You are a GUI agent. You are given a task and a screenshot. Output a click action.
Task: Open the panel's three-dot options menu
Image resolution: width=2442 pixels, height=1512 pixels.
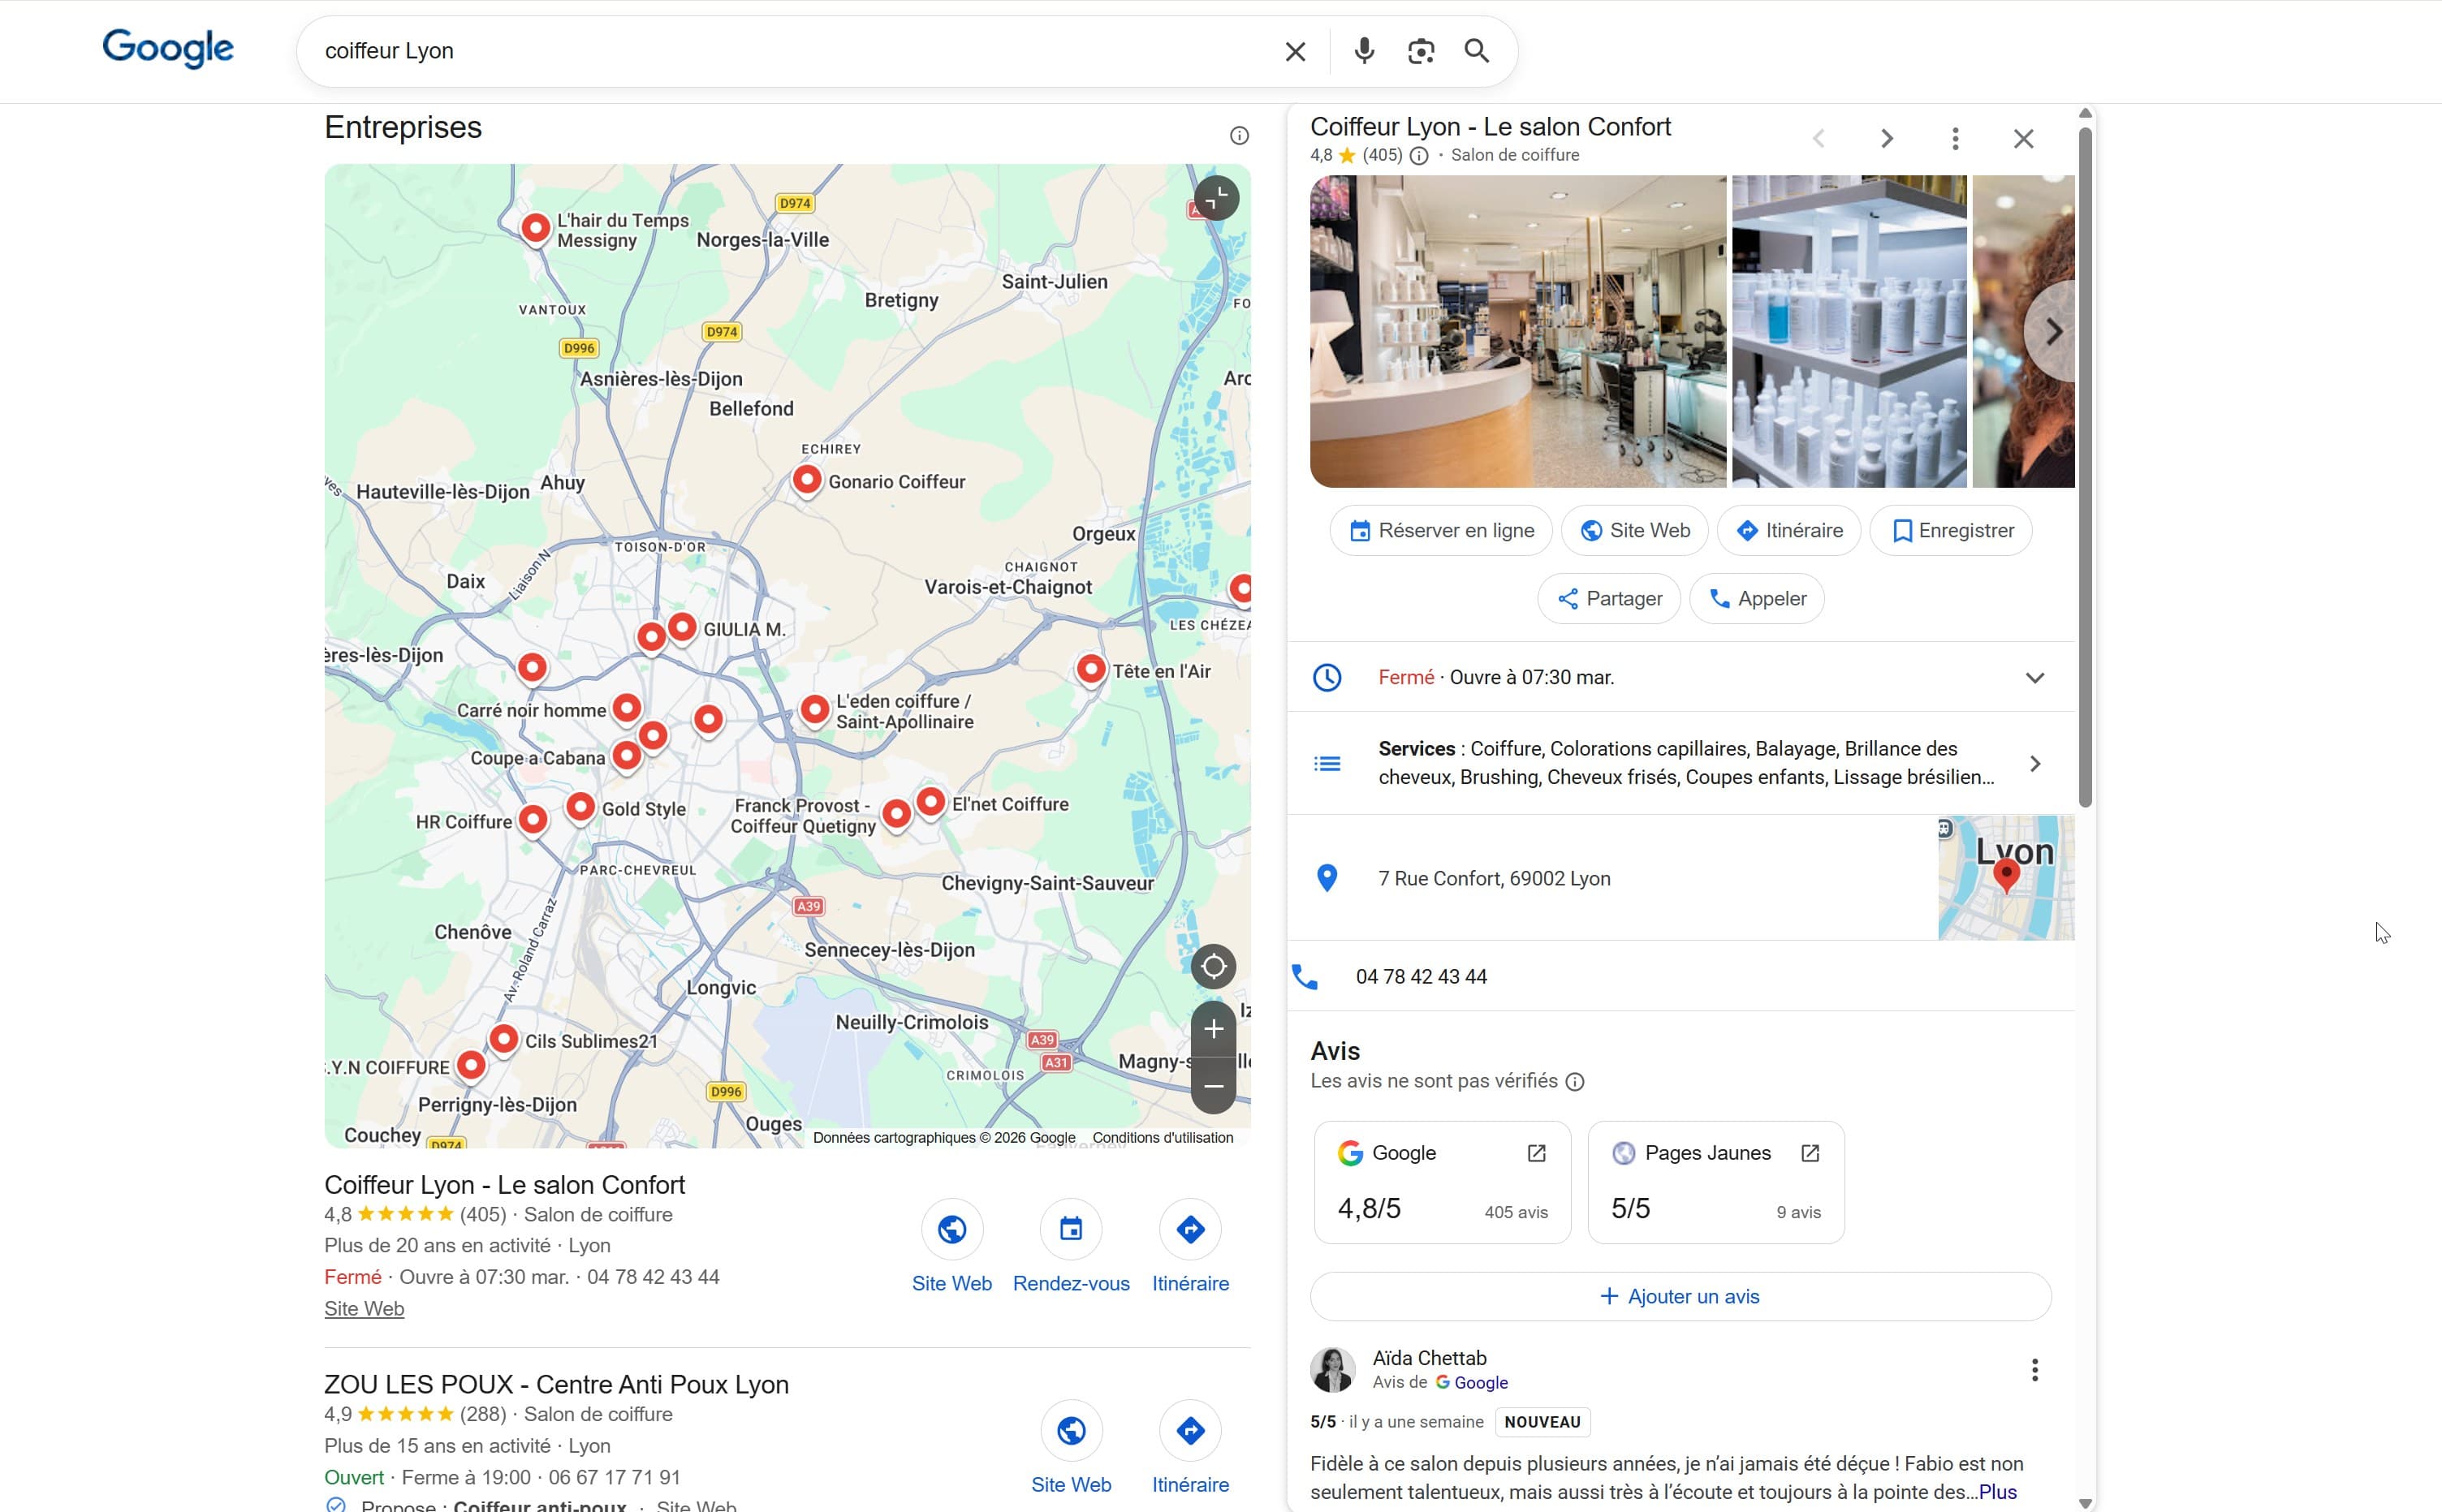click(x=1954, y=138)
